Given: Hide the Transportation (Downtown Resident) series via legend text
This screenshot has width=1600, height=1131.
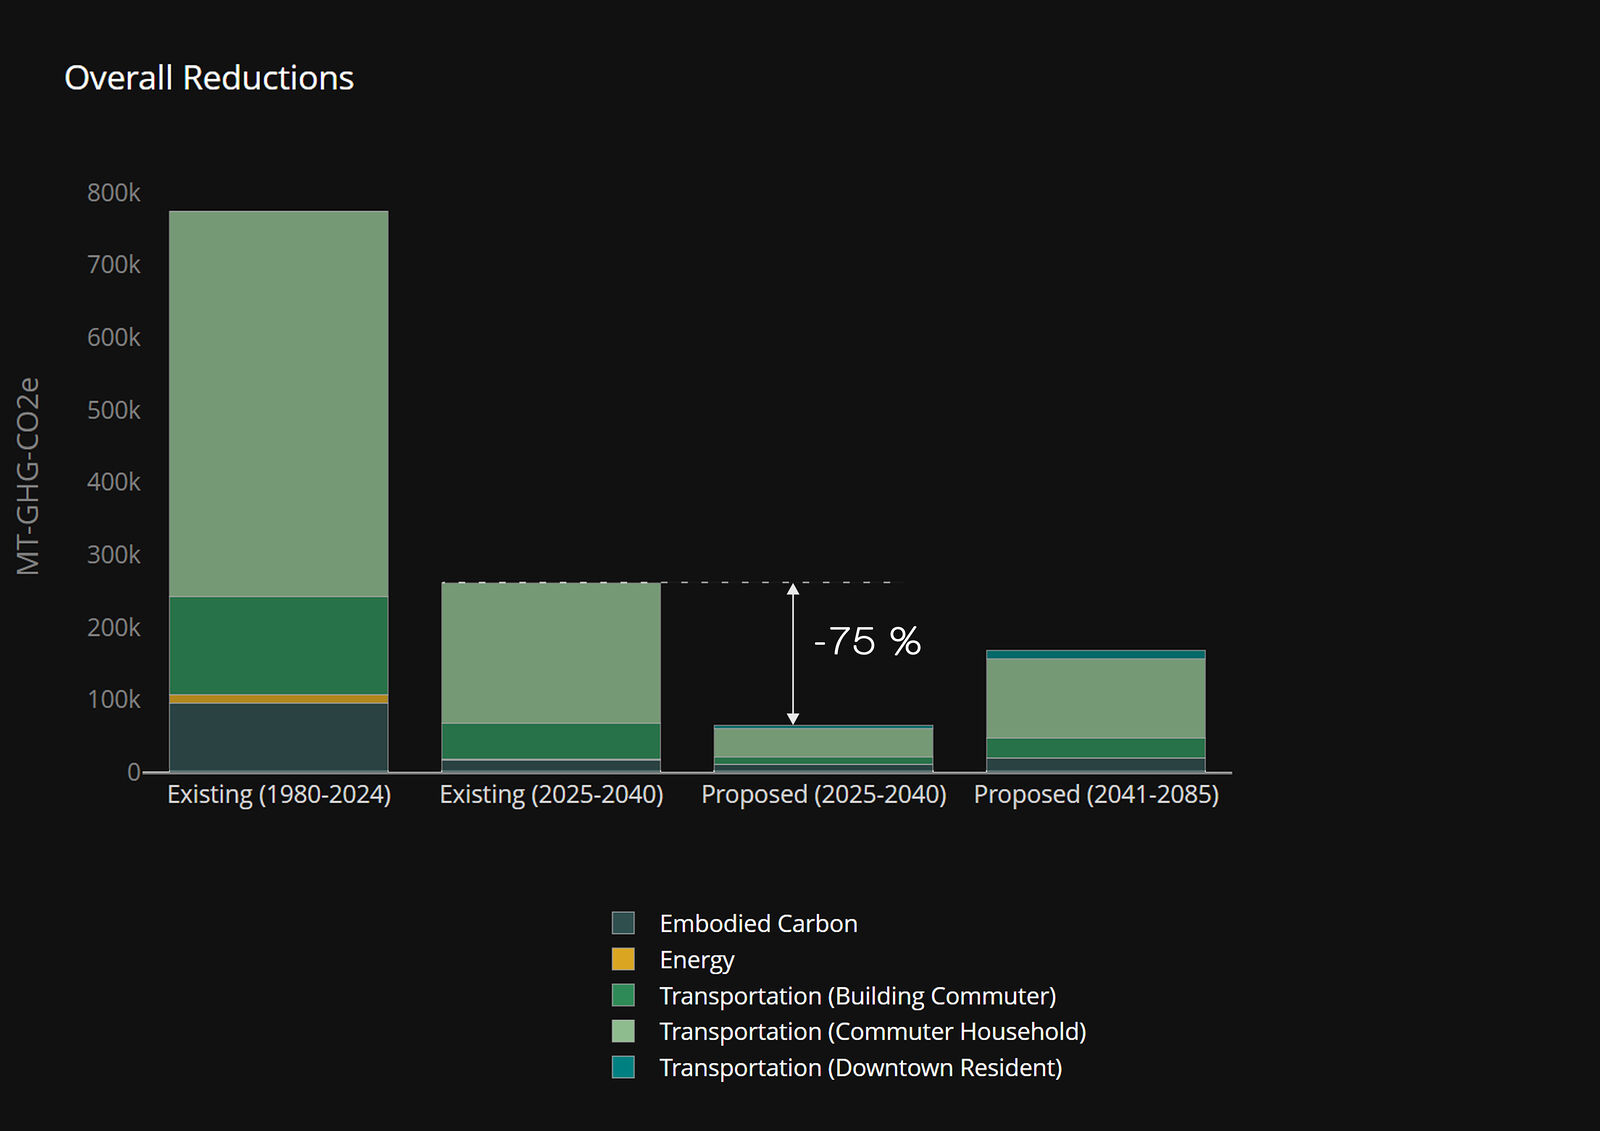Looking at the screenshot, I should [860, 1067].
